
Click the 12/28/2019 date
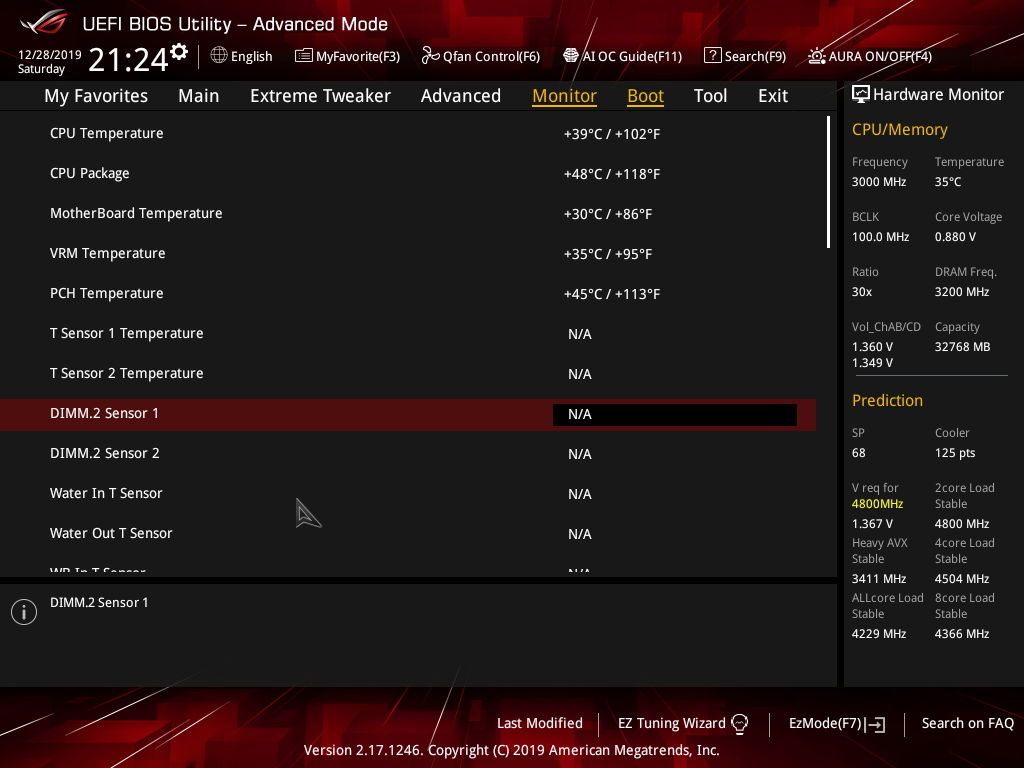(x=50, y=55)
